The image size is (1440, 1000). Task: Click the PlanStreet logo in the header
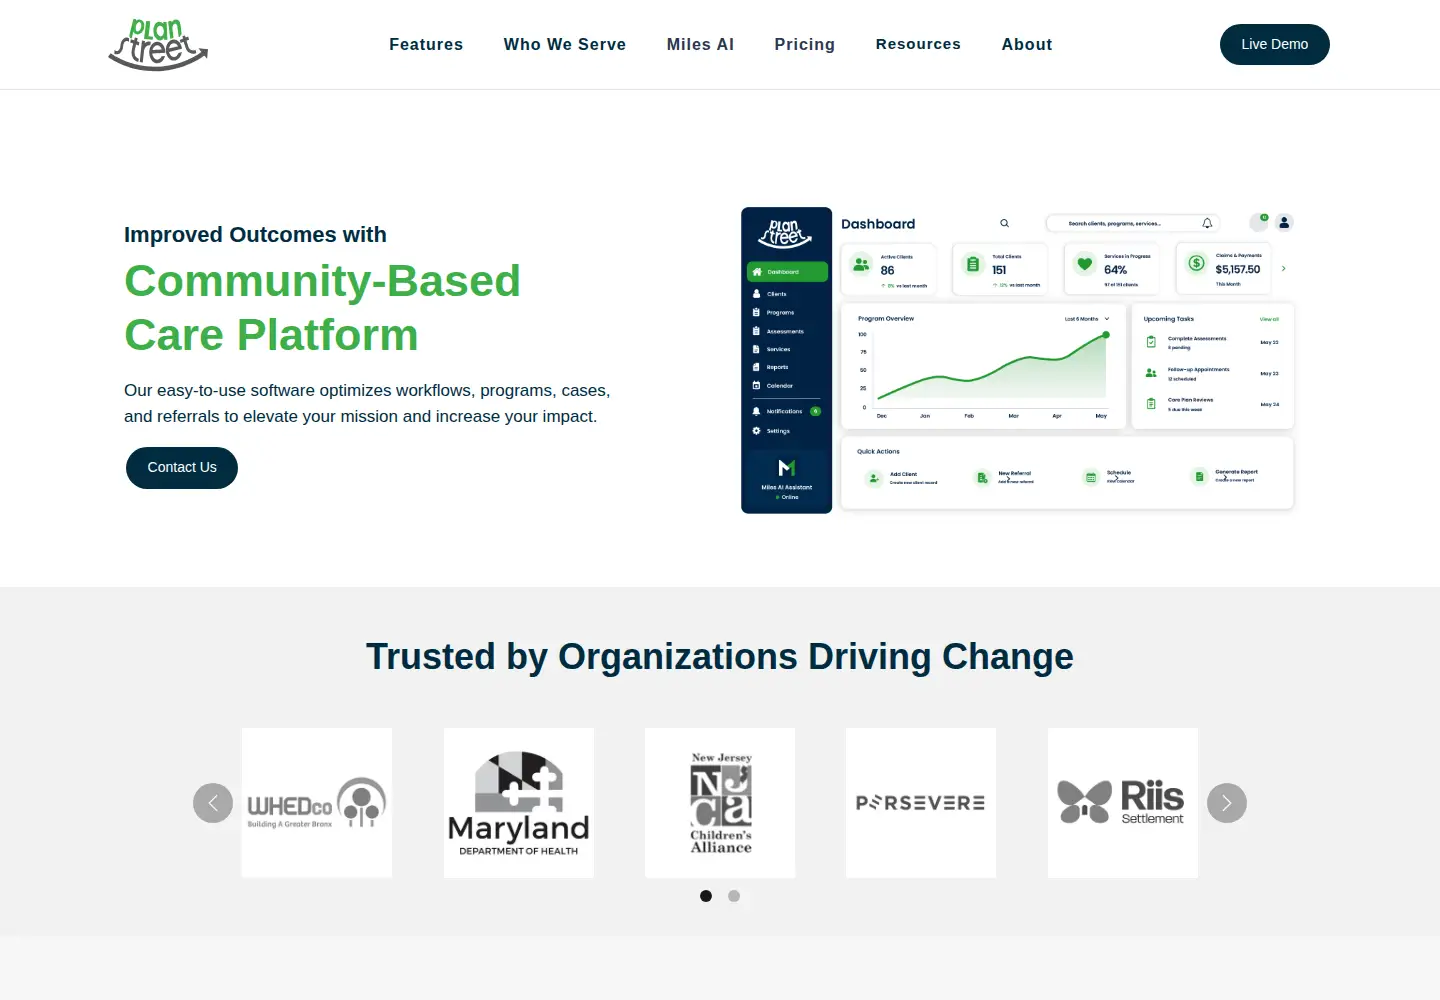point(158,45)
